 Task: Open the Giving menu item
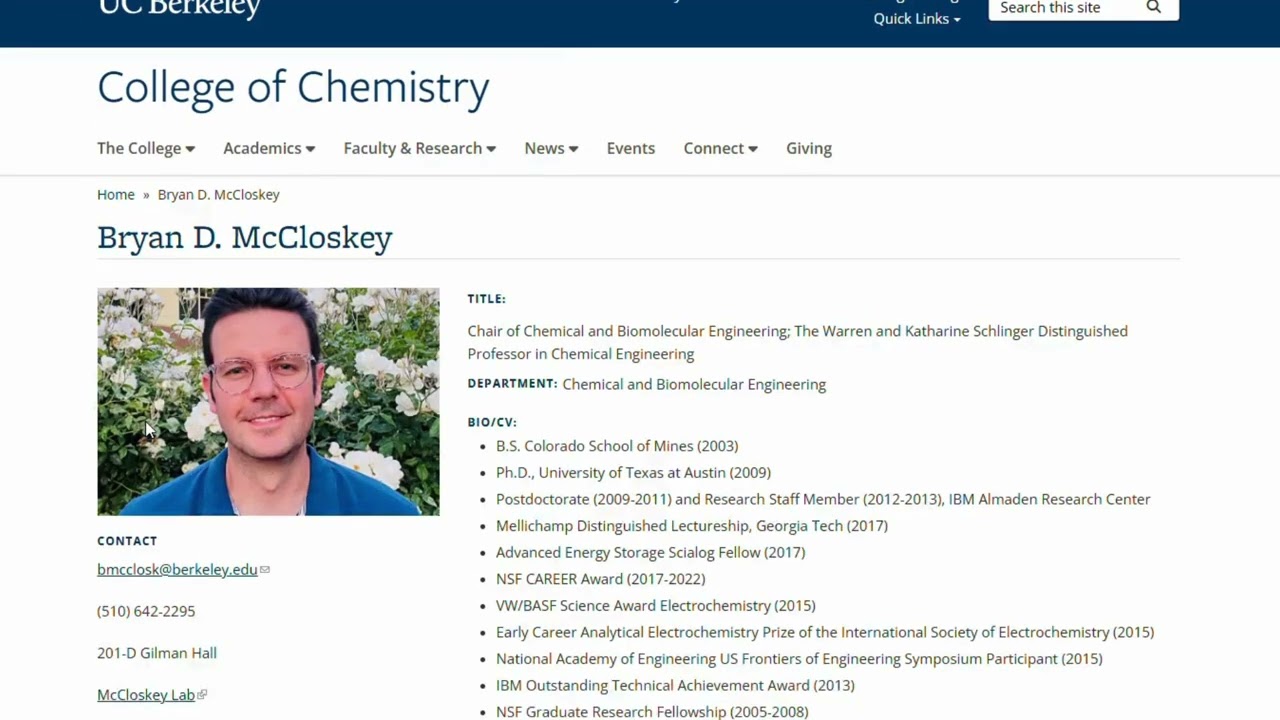point(809,148)
